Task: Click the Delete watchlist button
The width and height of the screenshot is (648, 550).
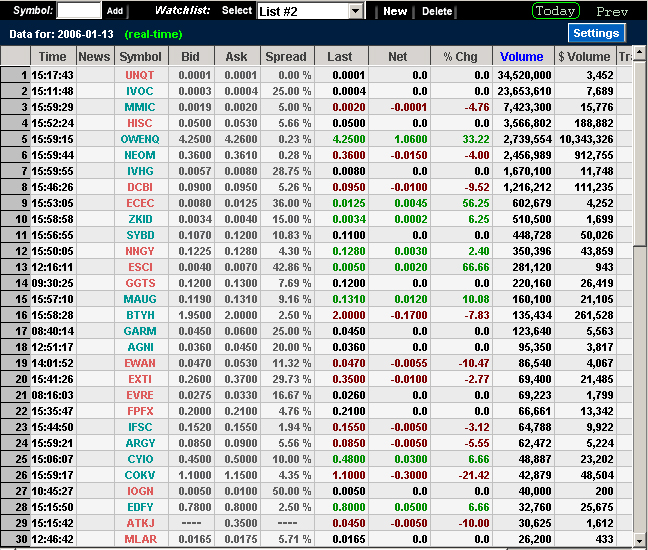Action: (x=437, y=12)
